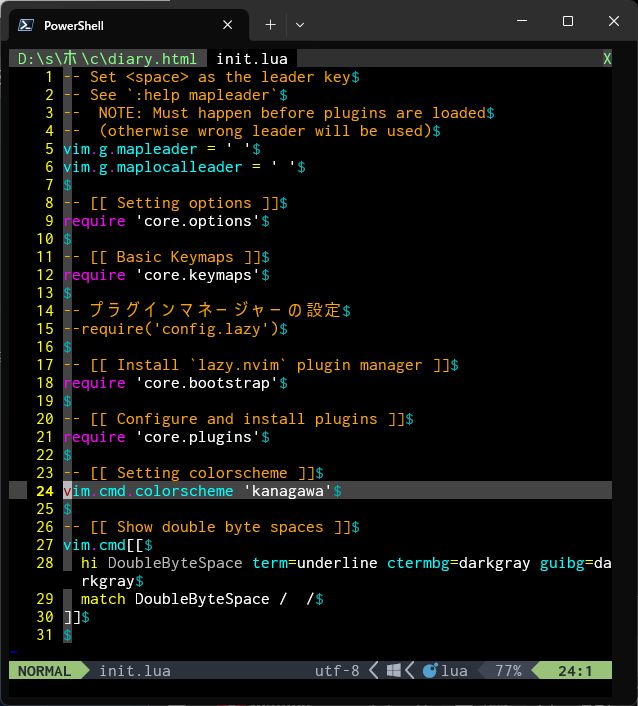Open a new terminal tab
This screenshot has height=706, width=638.
(x=270, y=25)
